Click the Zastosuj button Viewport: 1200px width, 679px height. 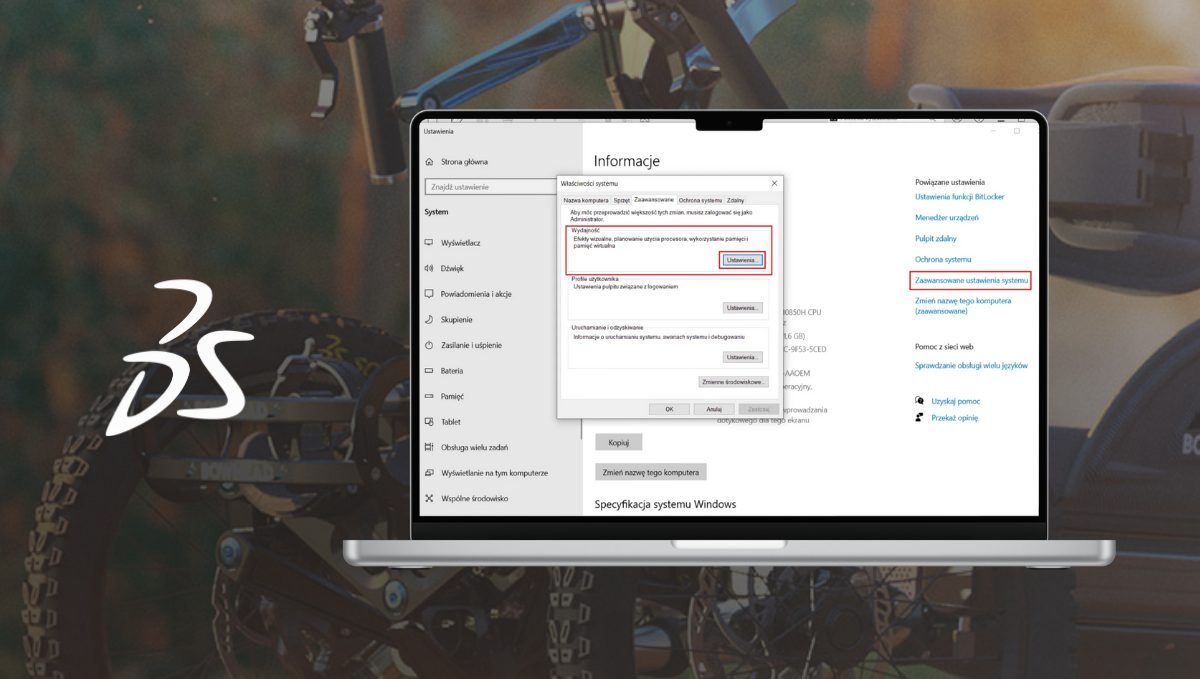click(x=758, y=409)
